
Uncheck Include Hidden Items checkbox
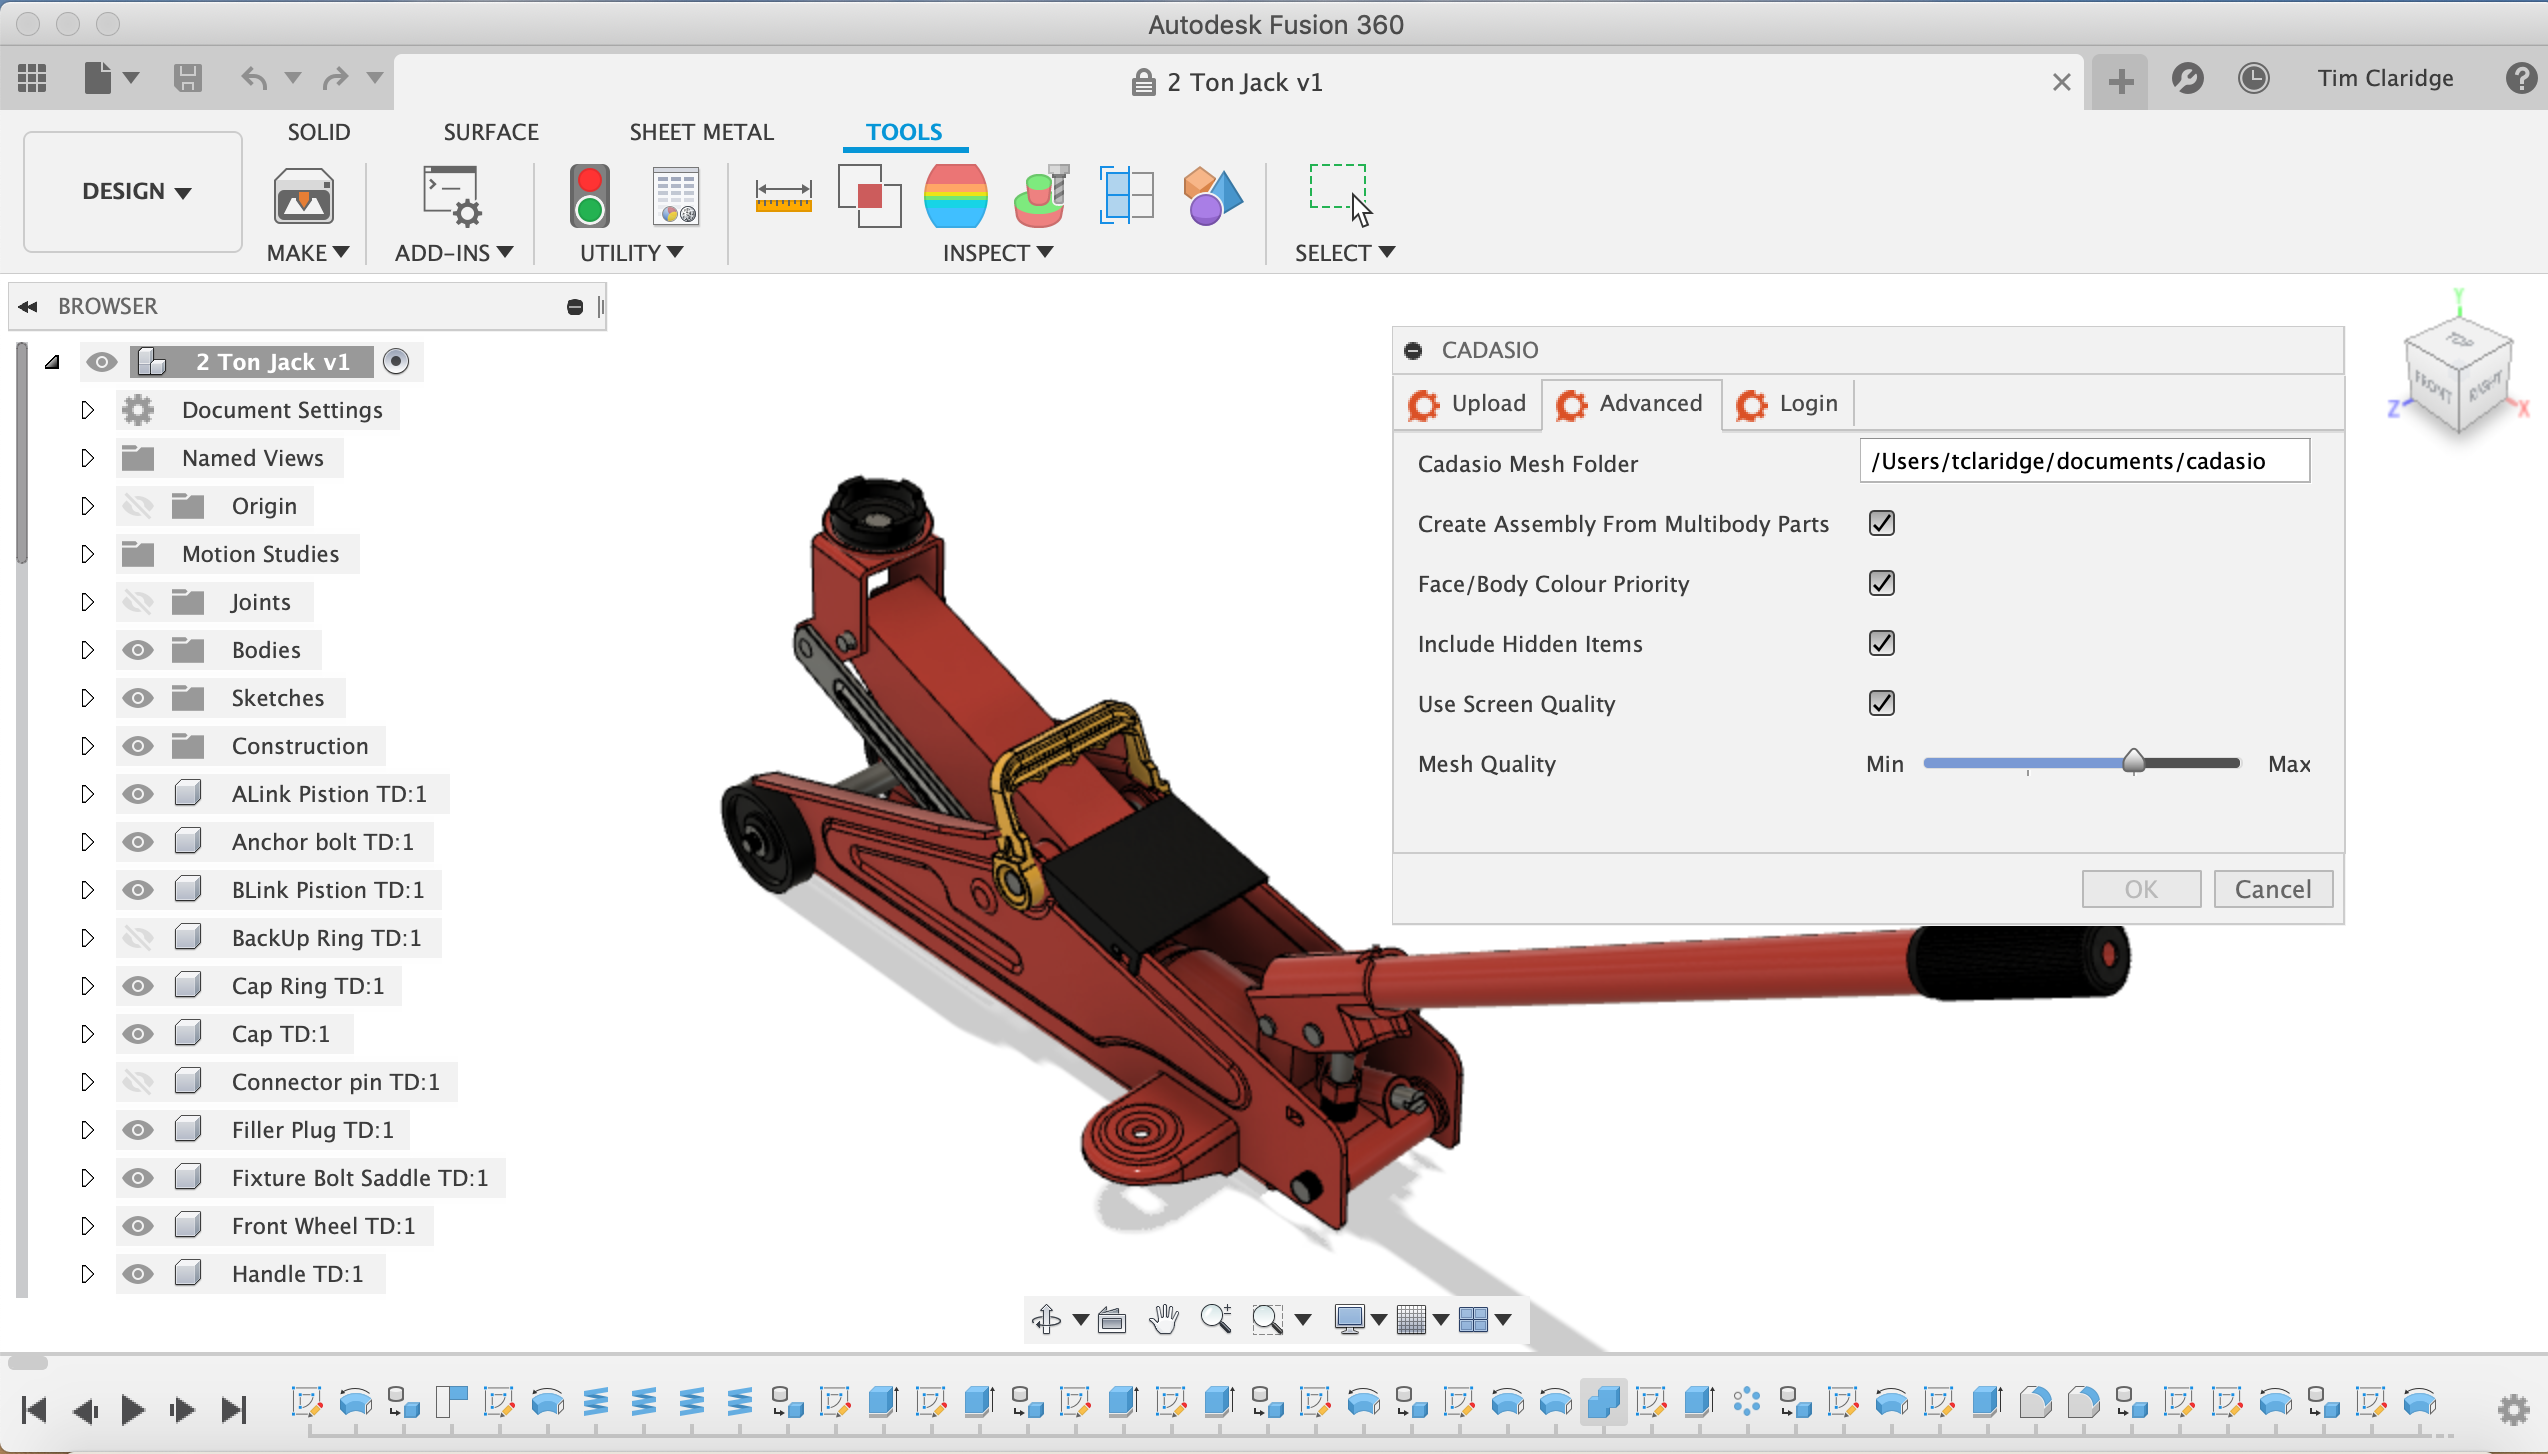tap(1881, 643)
